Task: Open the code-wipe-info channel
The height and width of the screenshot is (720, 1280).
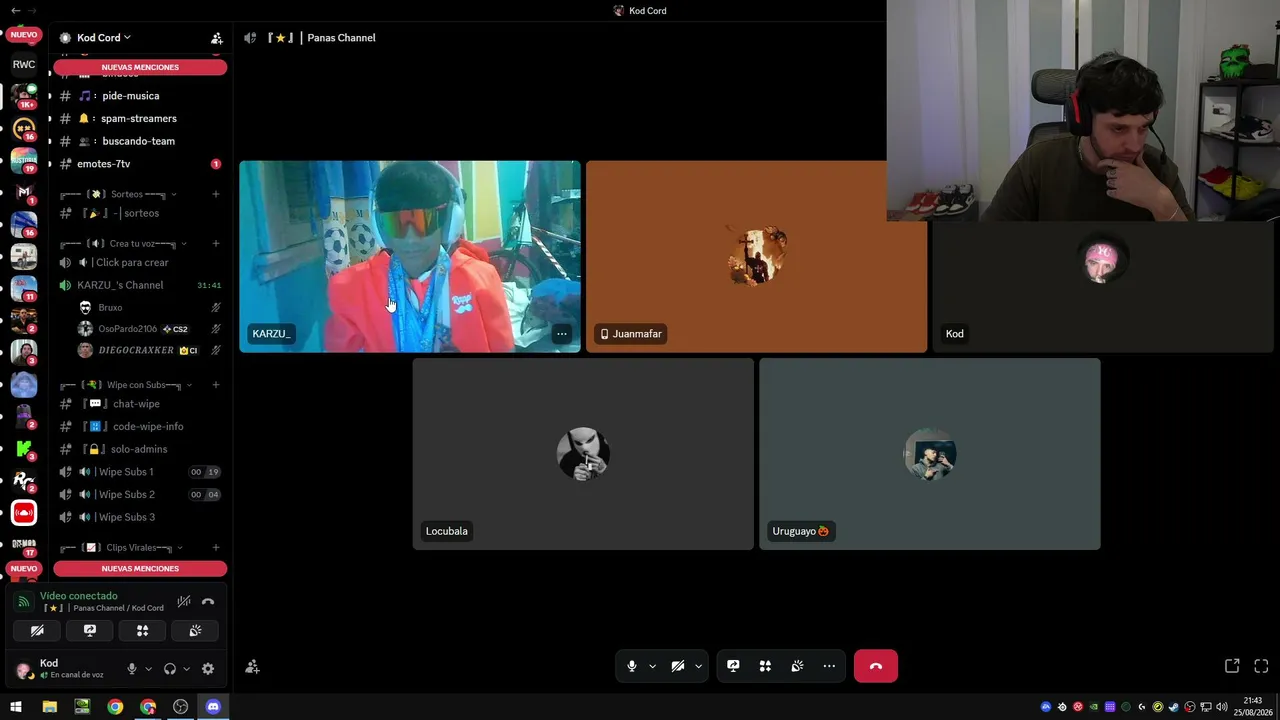Action: pyautogui.click(x=140, y=427)
